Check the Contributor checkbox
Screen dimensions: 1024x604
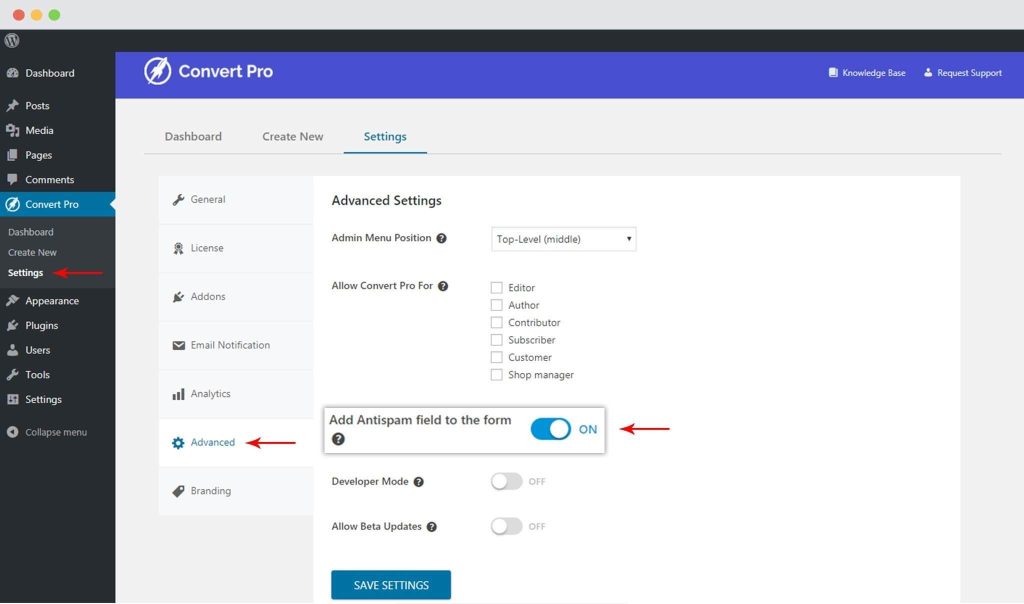496,323
